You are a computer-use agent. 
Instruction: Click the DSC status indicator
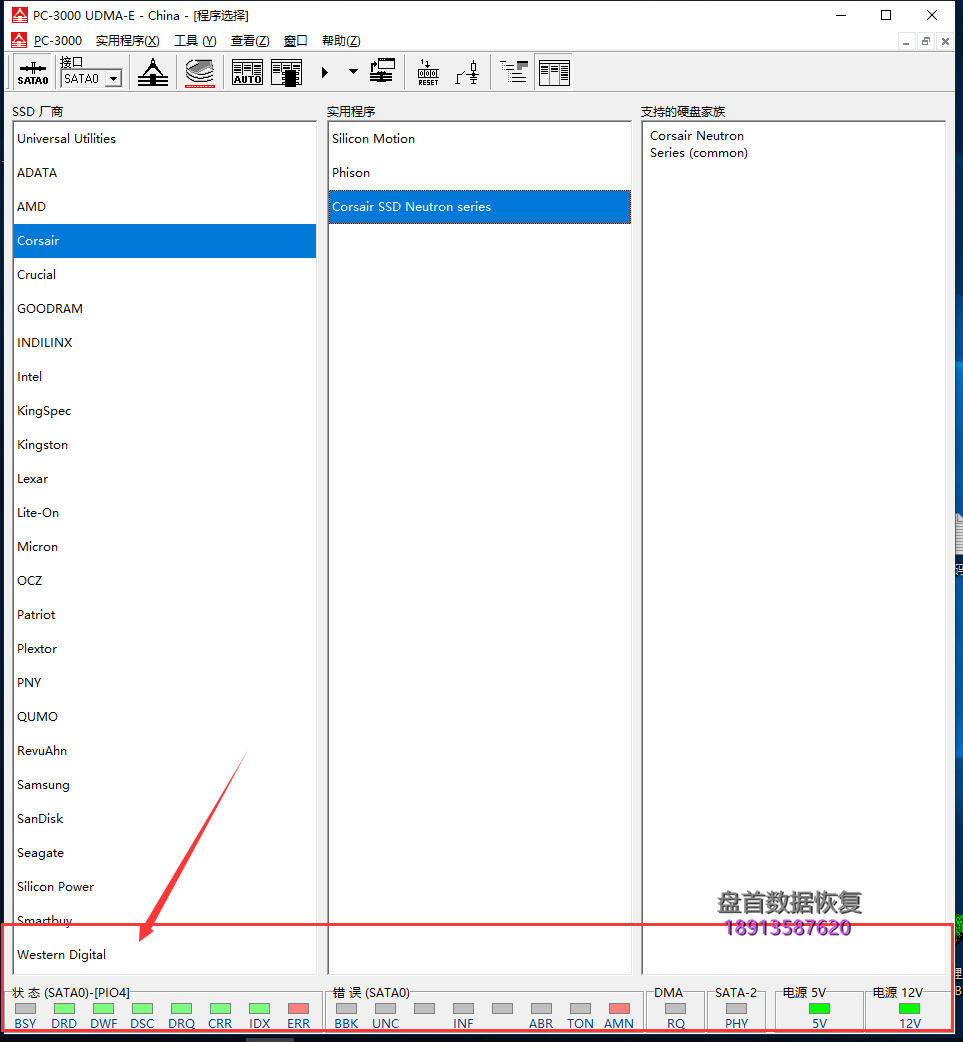click(x=142, y=1009)
